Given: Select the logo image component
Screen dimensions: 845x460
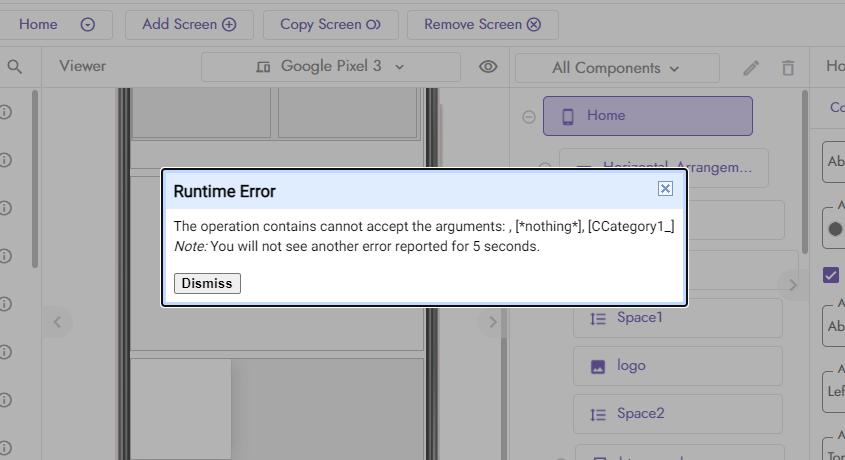Looking at the screenshot, I should [x=677, y=366].
